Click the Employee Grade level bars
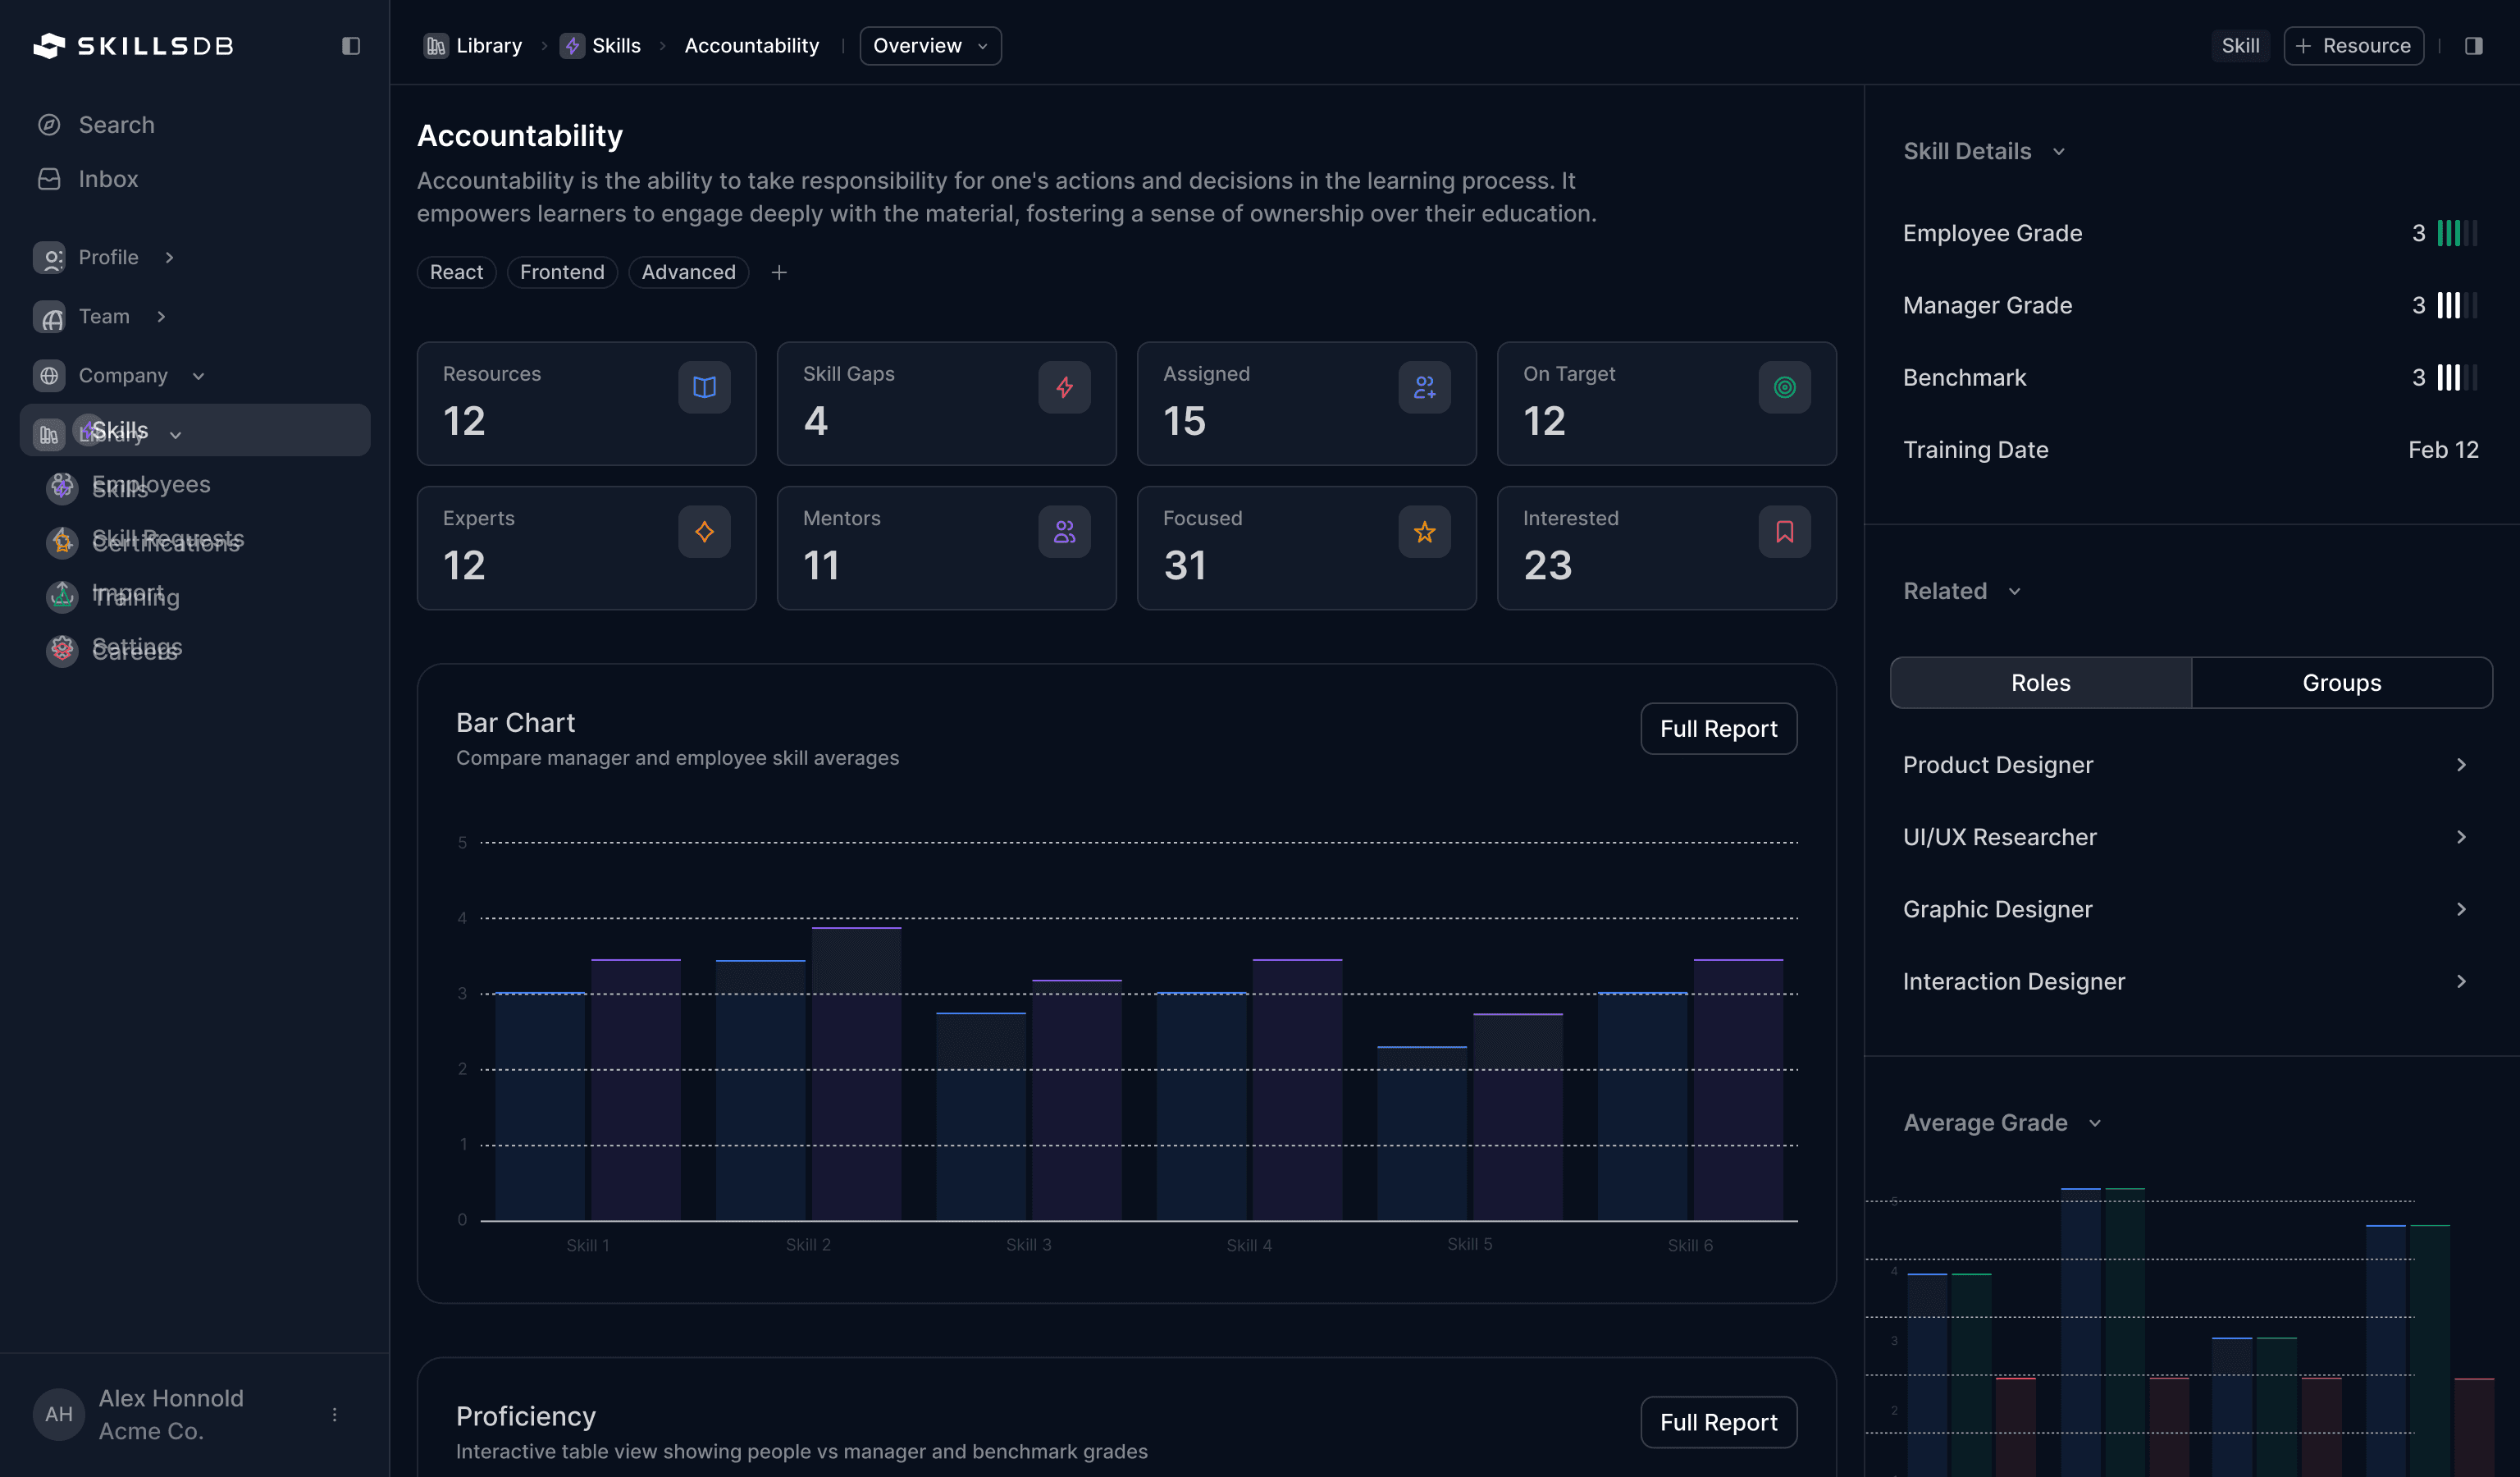 click(2457, 233)
